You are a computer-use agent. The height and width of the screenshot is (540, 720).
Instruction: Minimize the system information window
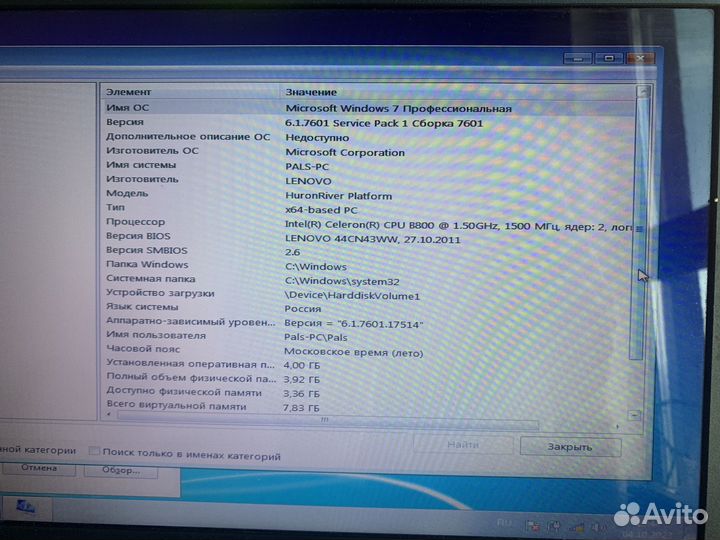pyautogui.click(x=578, y=58)
